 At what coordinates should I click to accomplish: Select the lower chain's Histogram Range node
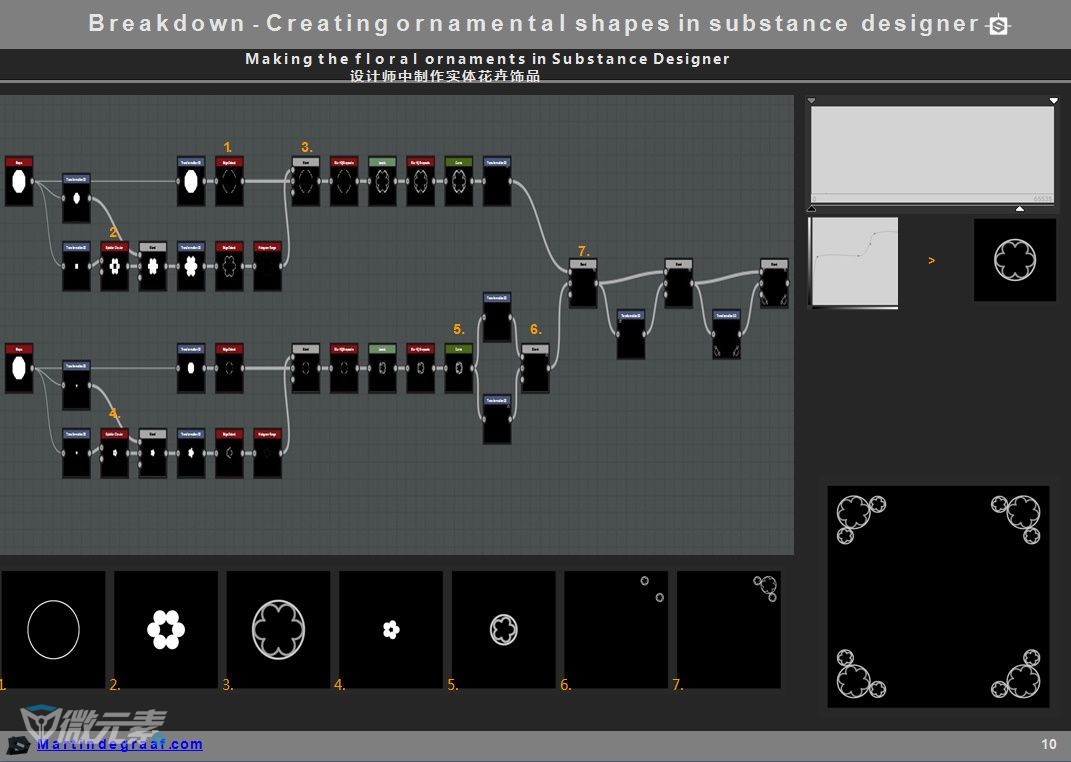(x=268, y=453)
